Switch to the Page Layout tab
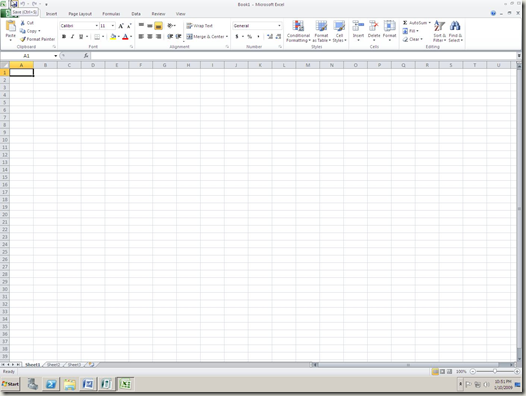The height and width of the screenshot is (396, 526). click(x=80, y=14)
